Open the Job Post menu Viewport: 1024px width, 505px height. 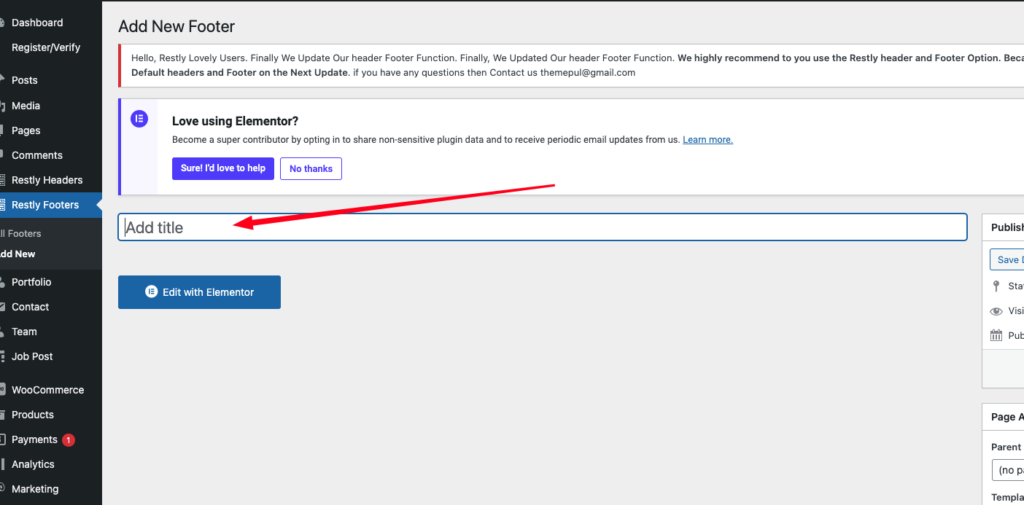coord(32,356)
